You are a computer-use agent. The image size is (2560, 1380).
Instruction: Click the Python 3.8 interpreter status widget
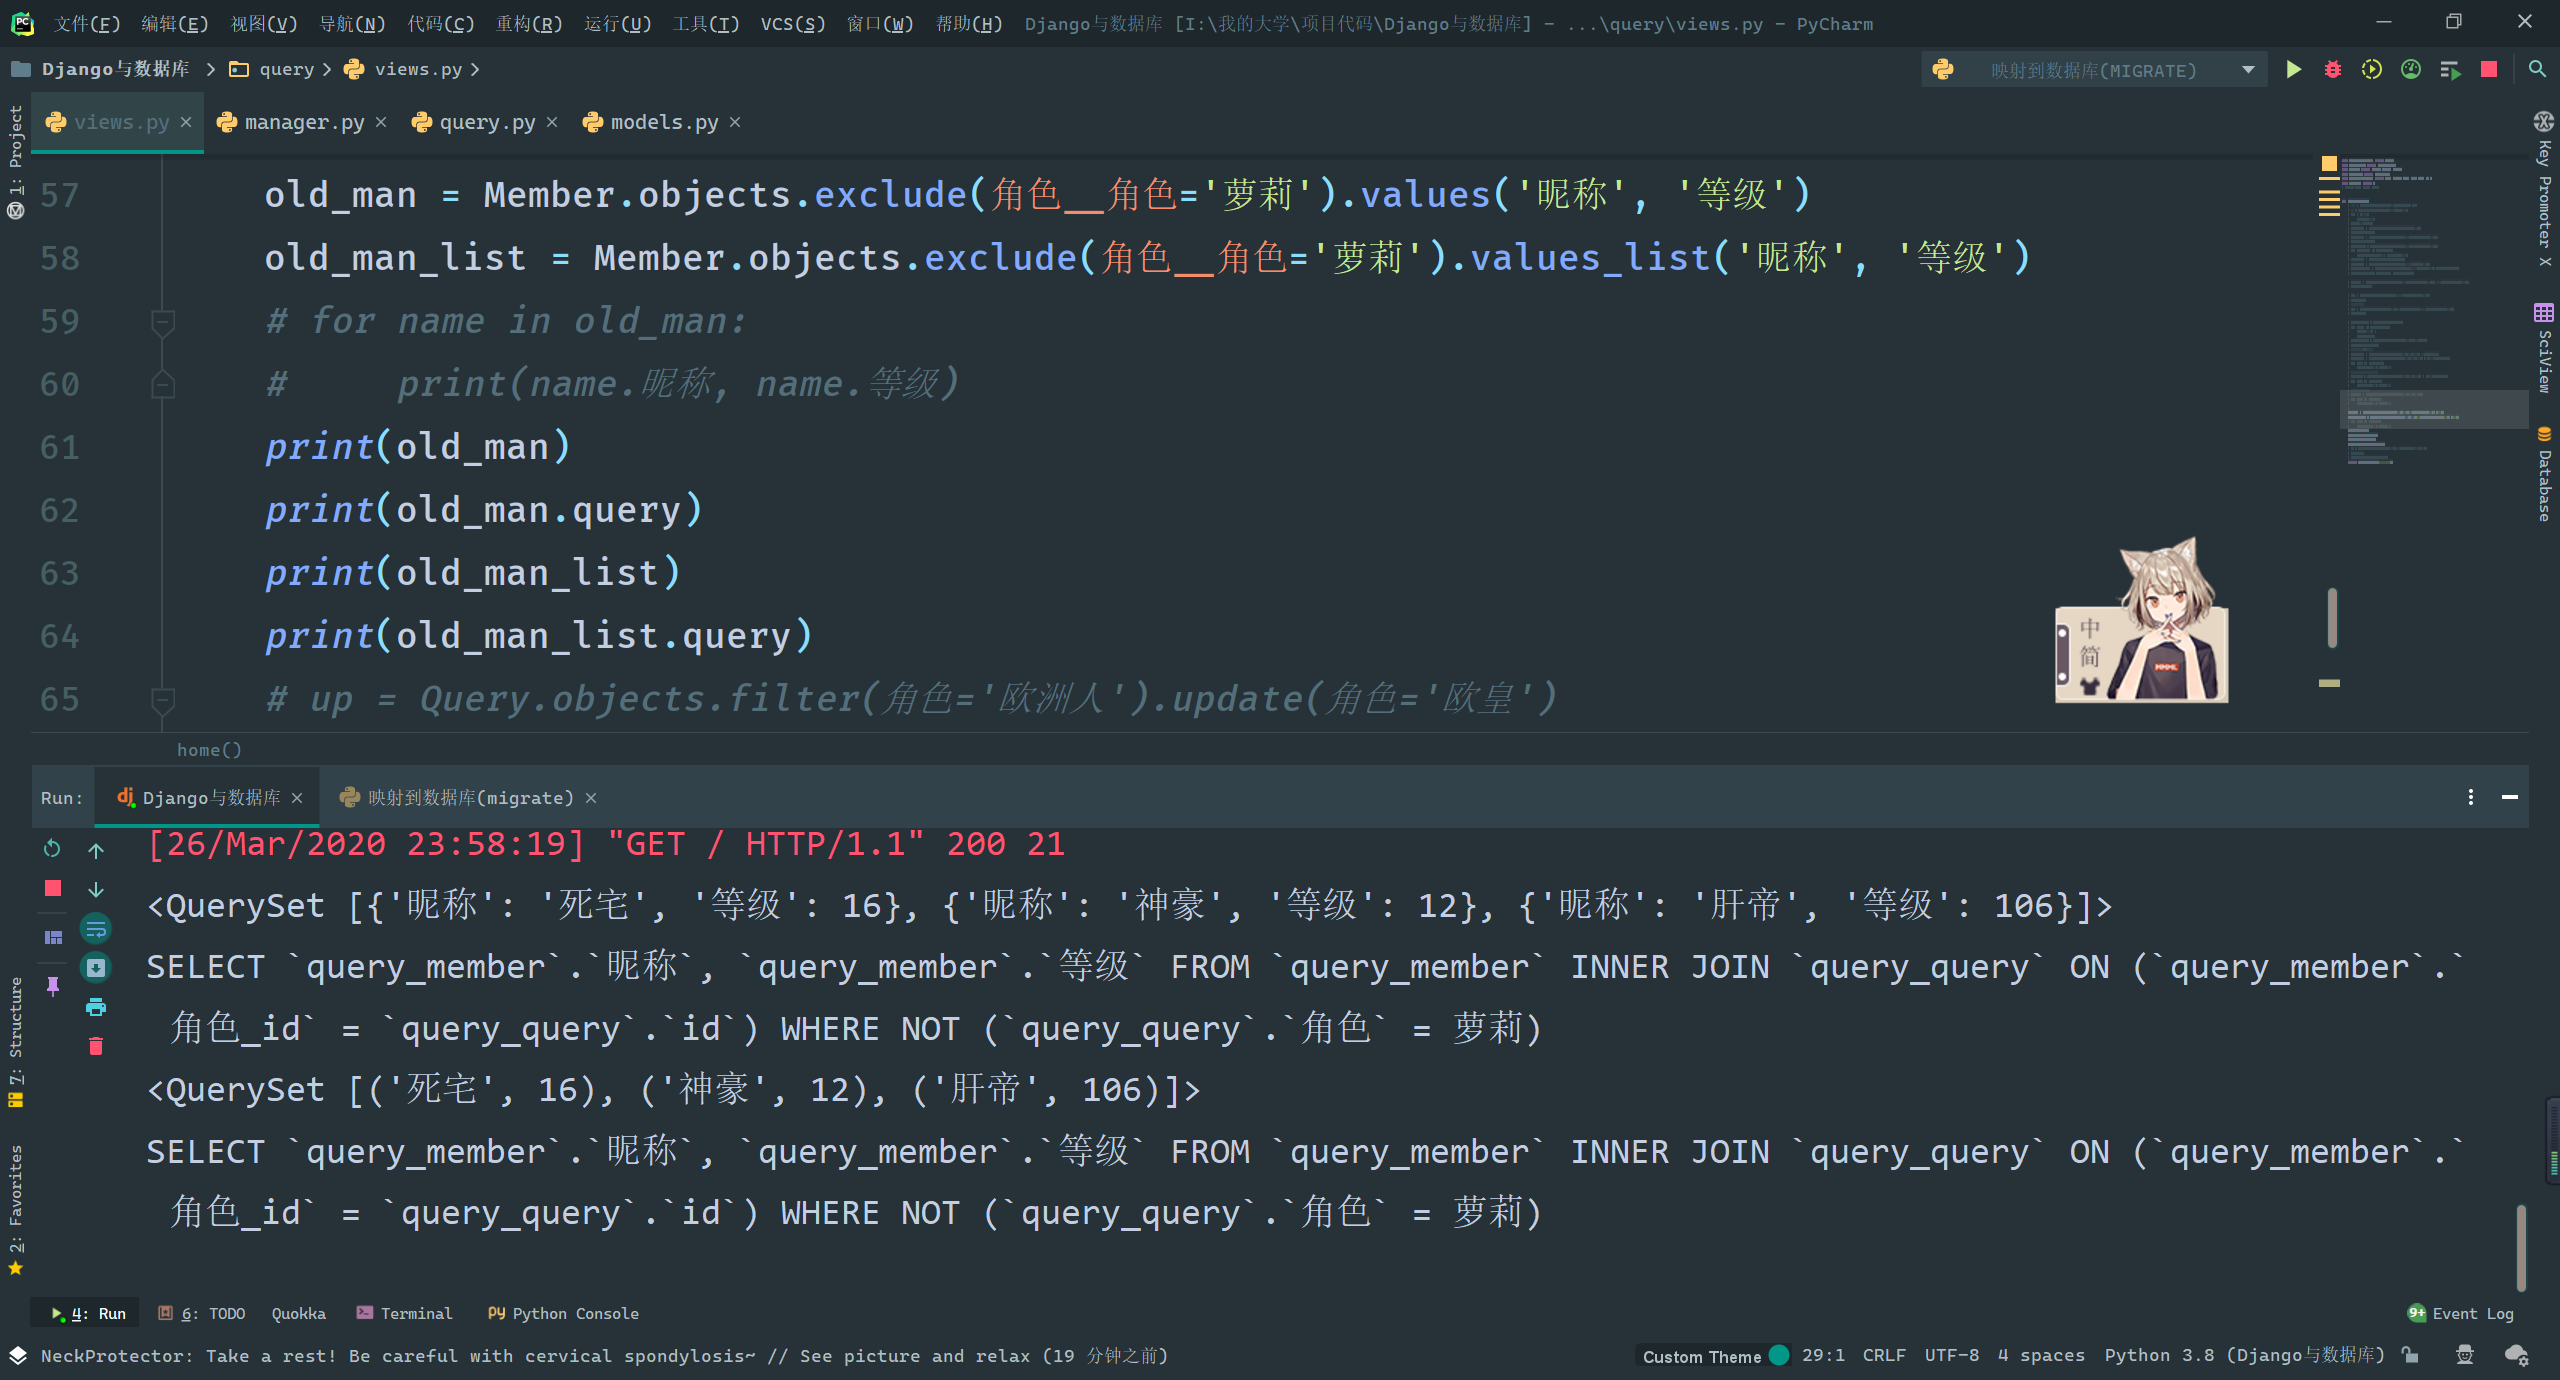pyautogui.click(x=2243, y=1355)
